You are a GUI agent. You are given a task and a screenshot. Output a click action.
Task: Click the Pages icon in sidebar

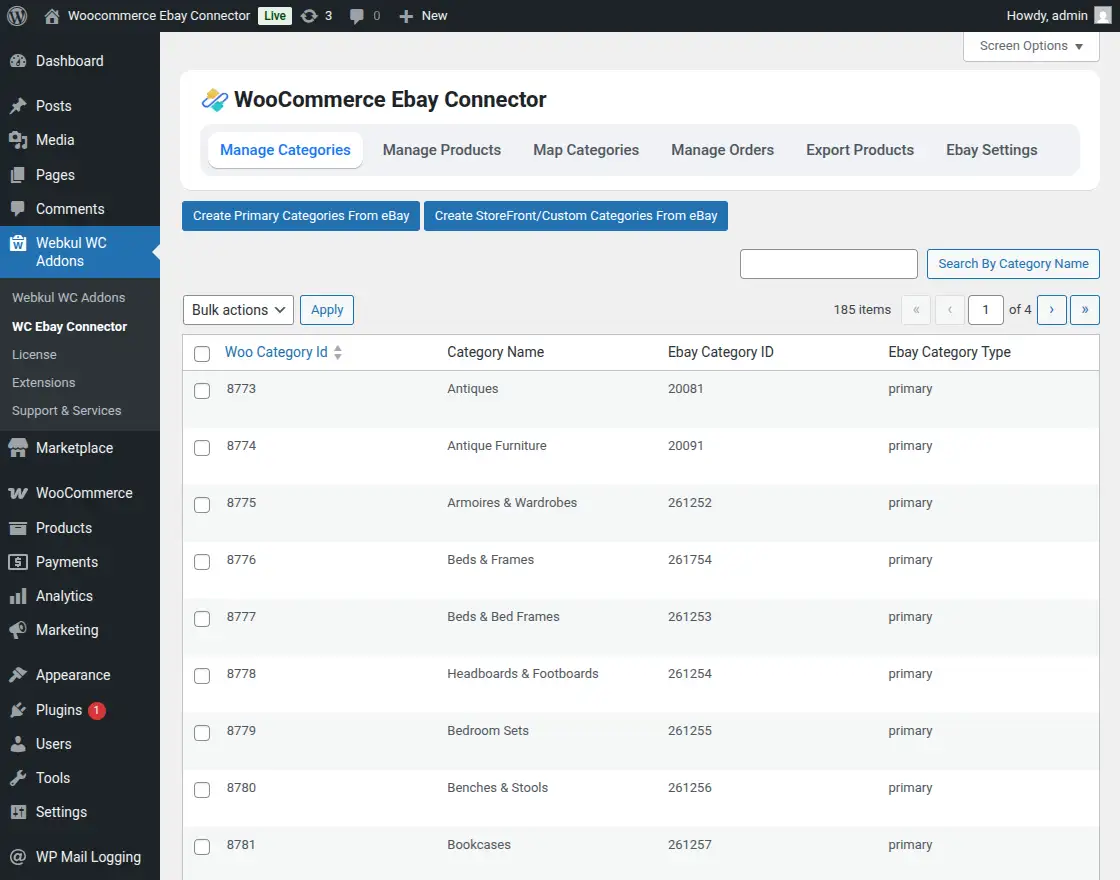click(18, 175)
